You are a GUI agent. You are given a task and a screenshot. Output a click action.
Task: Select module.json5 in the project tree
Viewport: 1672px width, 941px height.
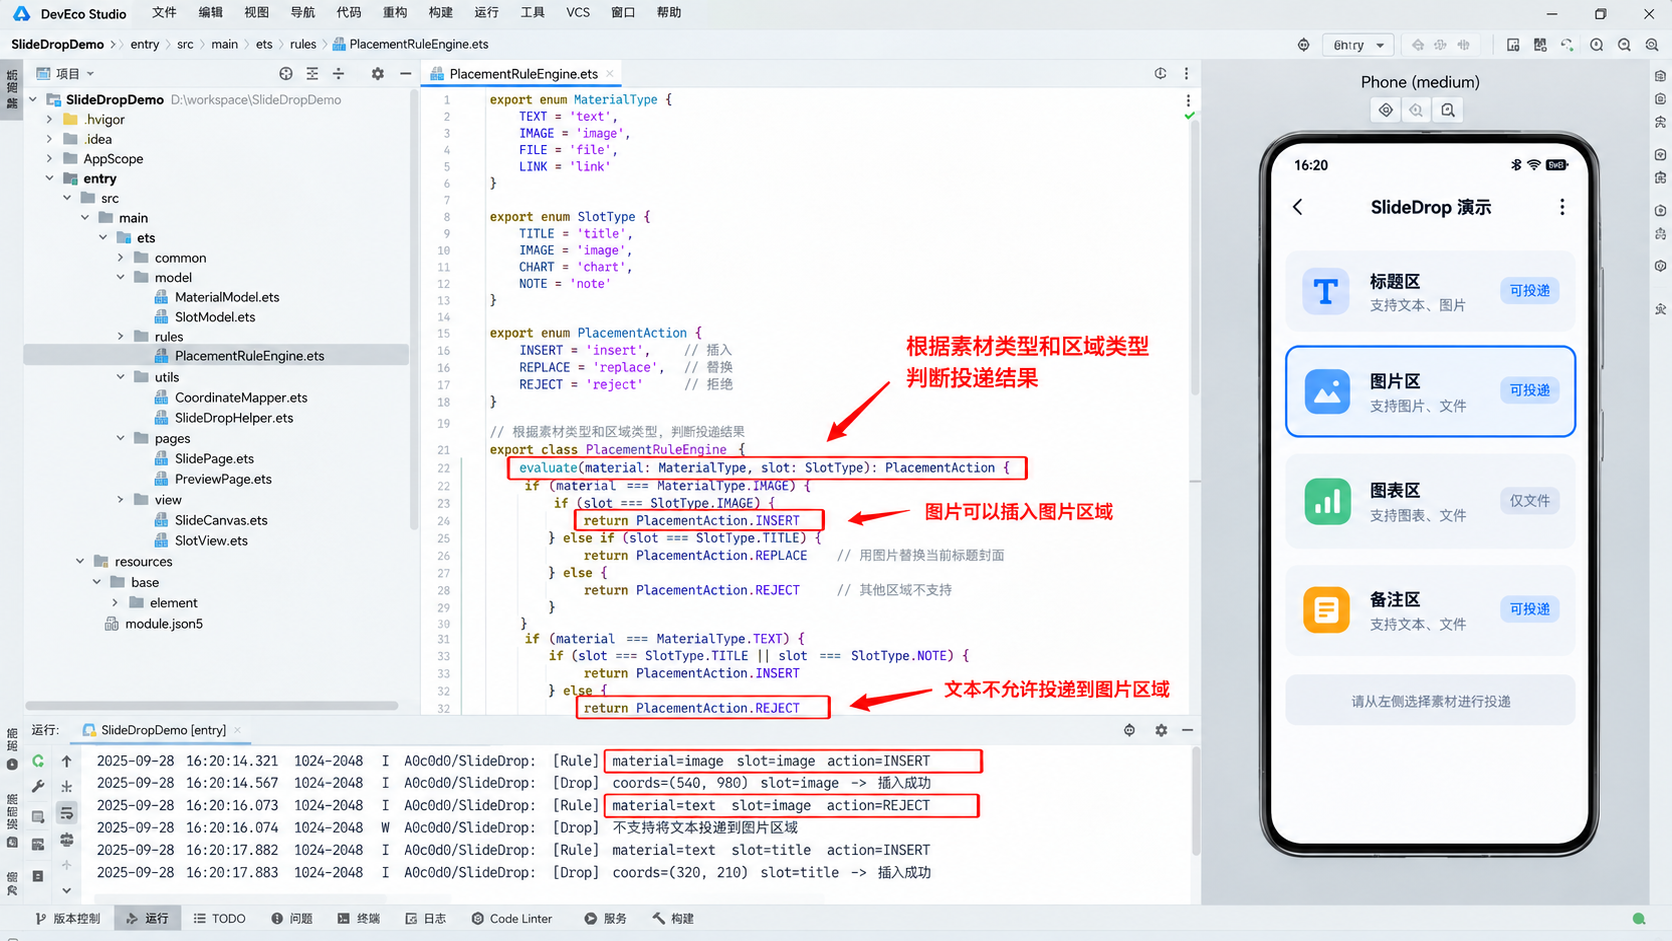164,624
